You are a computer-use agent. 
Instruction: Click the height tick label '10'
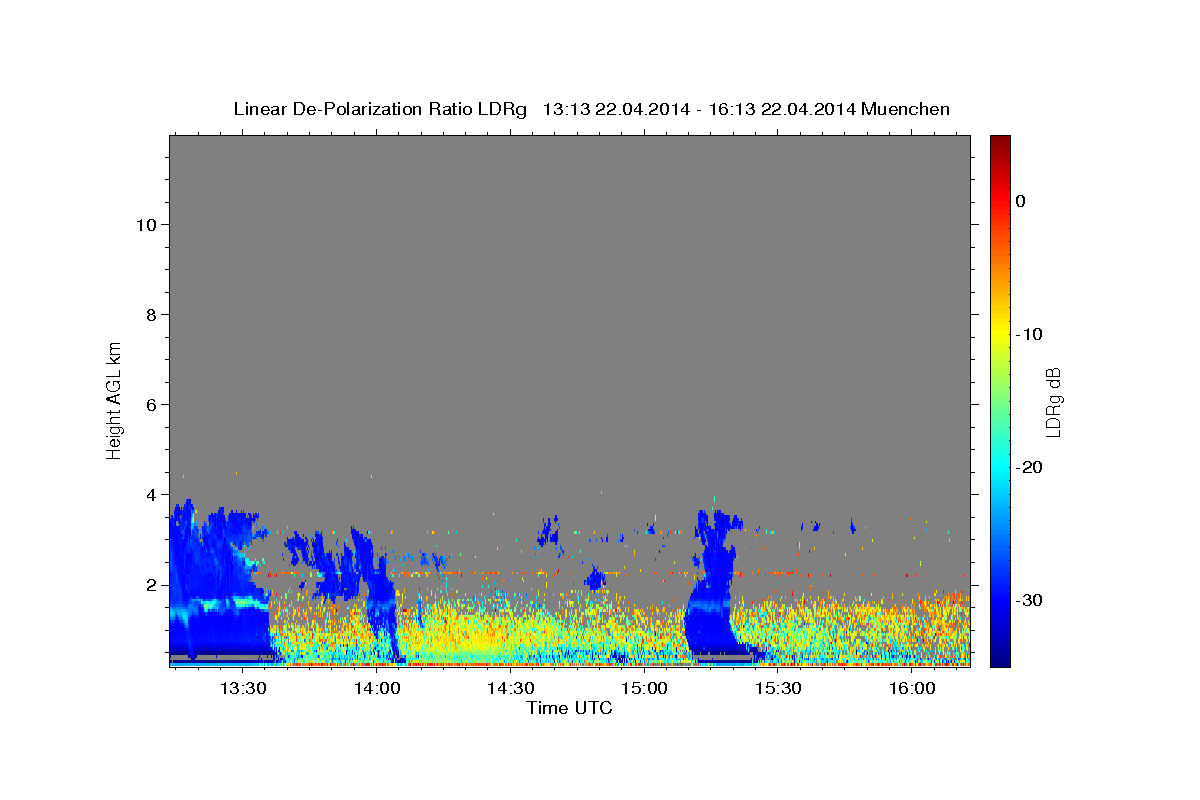[145, 224]
